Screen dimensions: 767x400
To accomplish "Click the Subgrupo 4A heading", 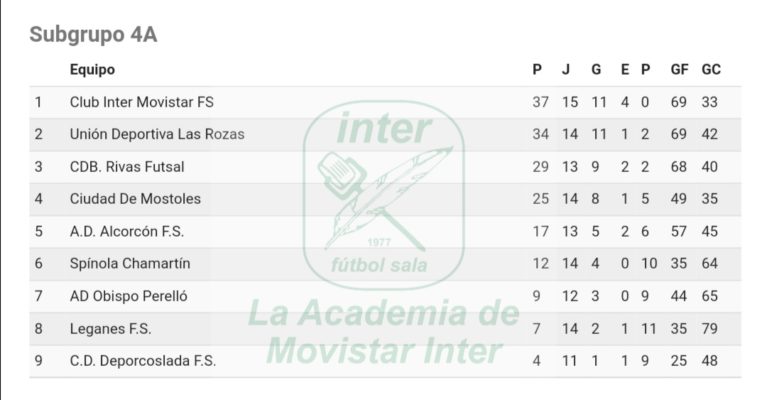I will (x=93, y=35).
